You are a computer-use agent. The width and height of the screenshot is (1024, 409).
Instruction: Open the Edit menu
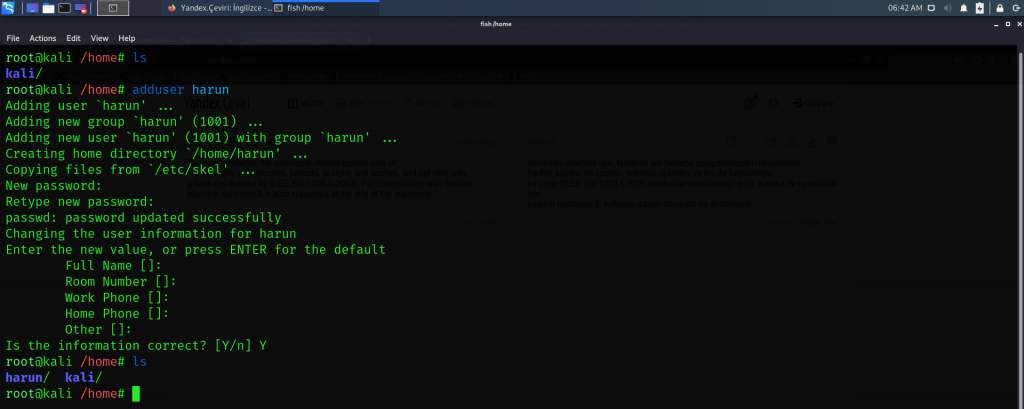click(x=73, y=38)
